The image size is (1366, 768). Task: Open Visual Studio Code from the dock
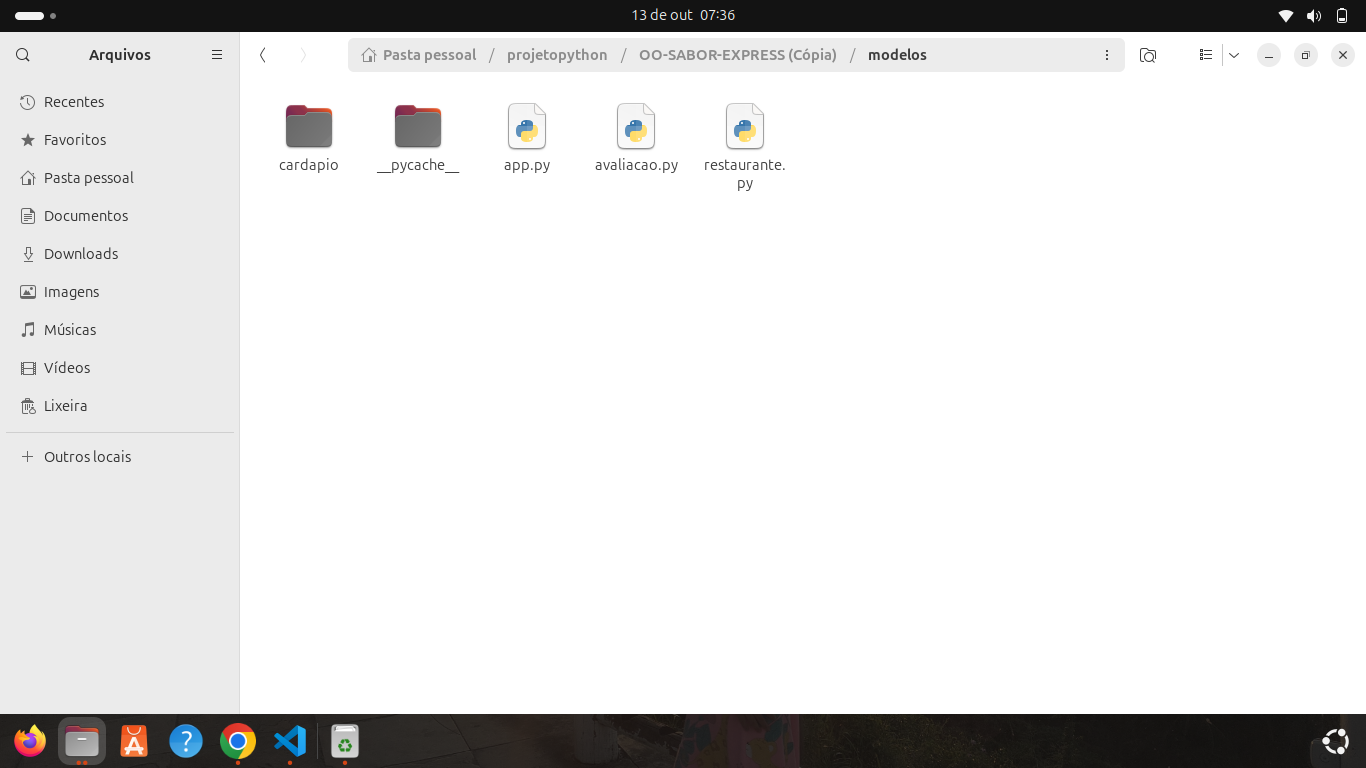pos(290,741)
